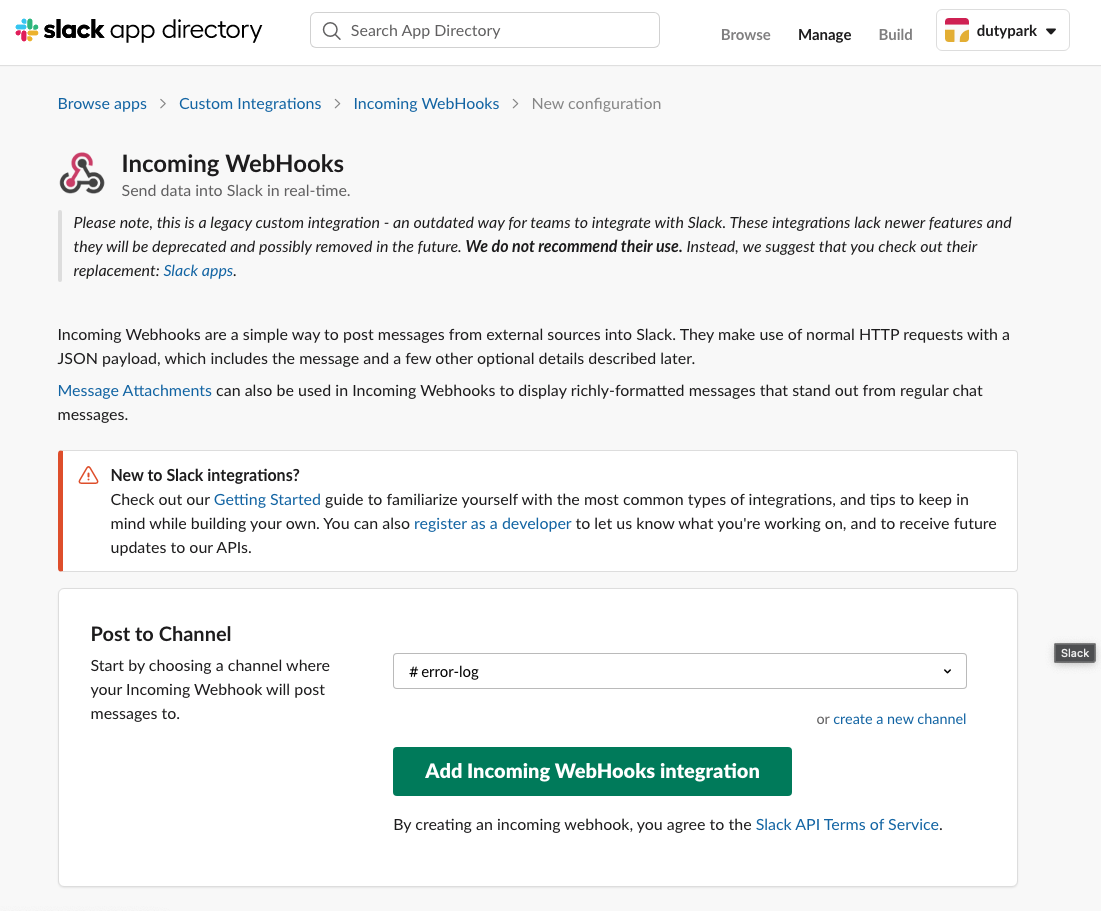Click the dutypark workspace avatar icon
Screen dimensions: 1101x911
tap(956, 30)
